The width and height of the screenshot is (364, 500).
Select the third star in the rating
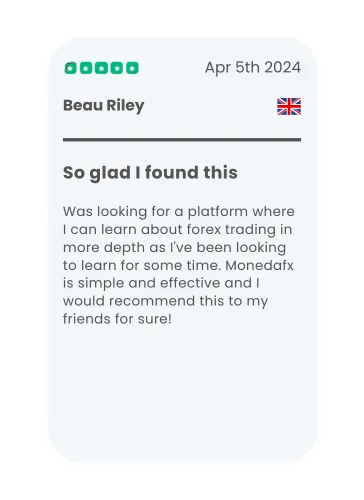tap(101, 68)
